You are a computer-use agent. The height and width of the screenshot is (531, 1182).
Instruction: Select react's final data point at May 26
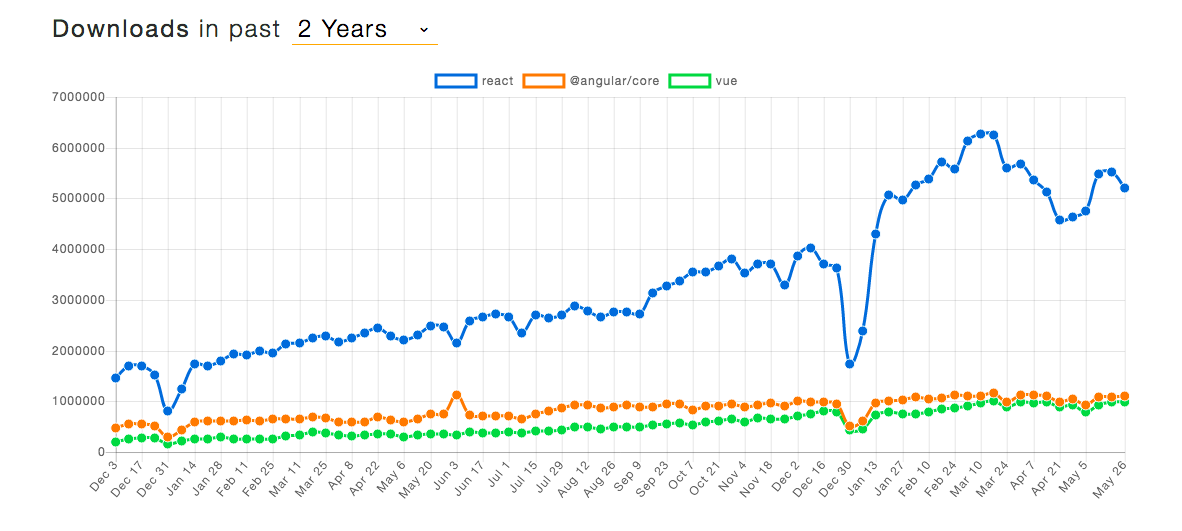tap(1125, 188)
